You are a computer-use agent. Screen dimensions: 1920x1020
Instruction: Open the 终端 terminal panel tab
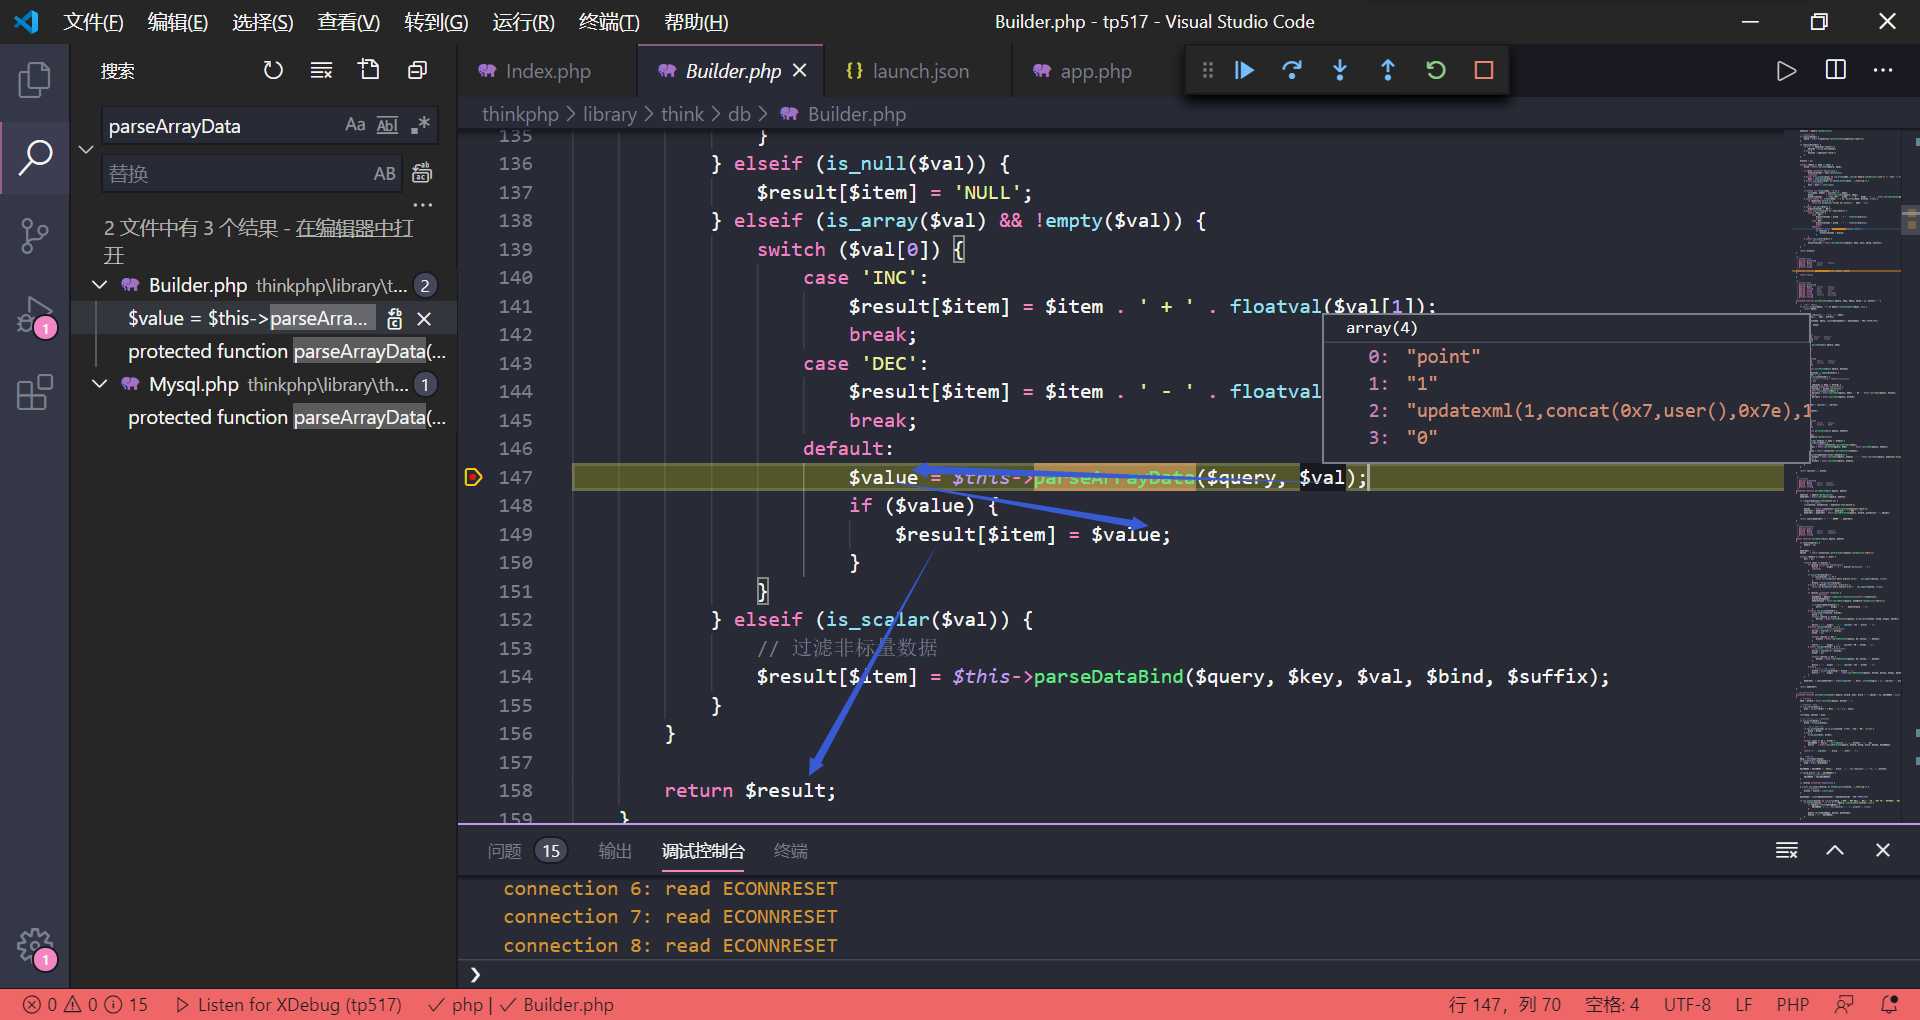(x=791, y=850)
